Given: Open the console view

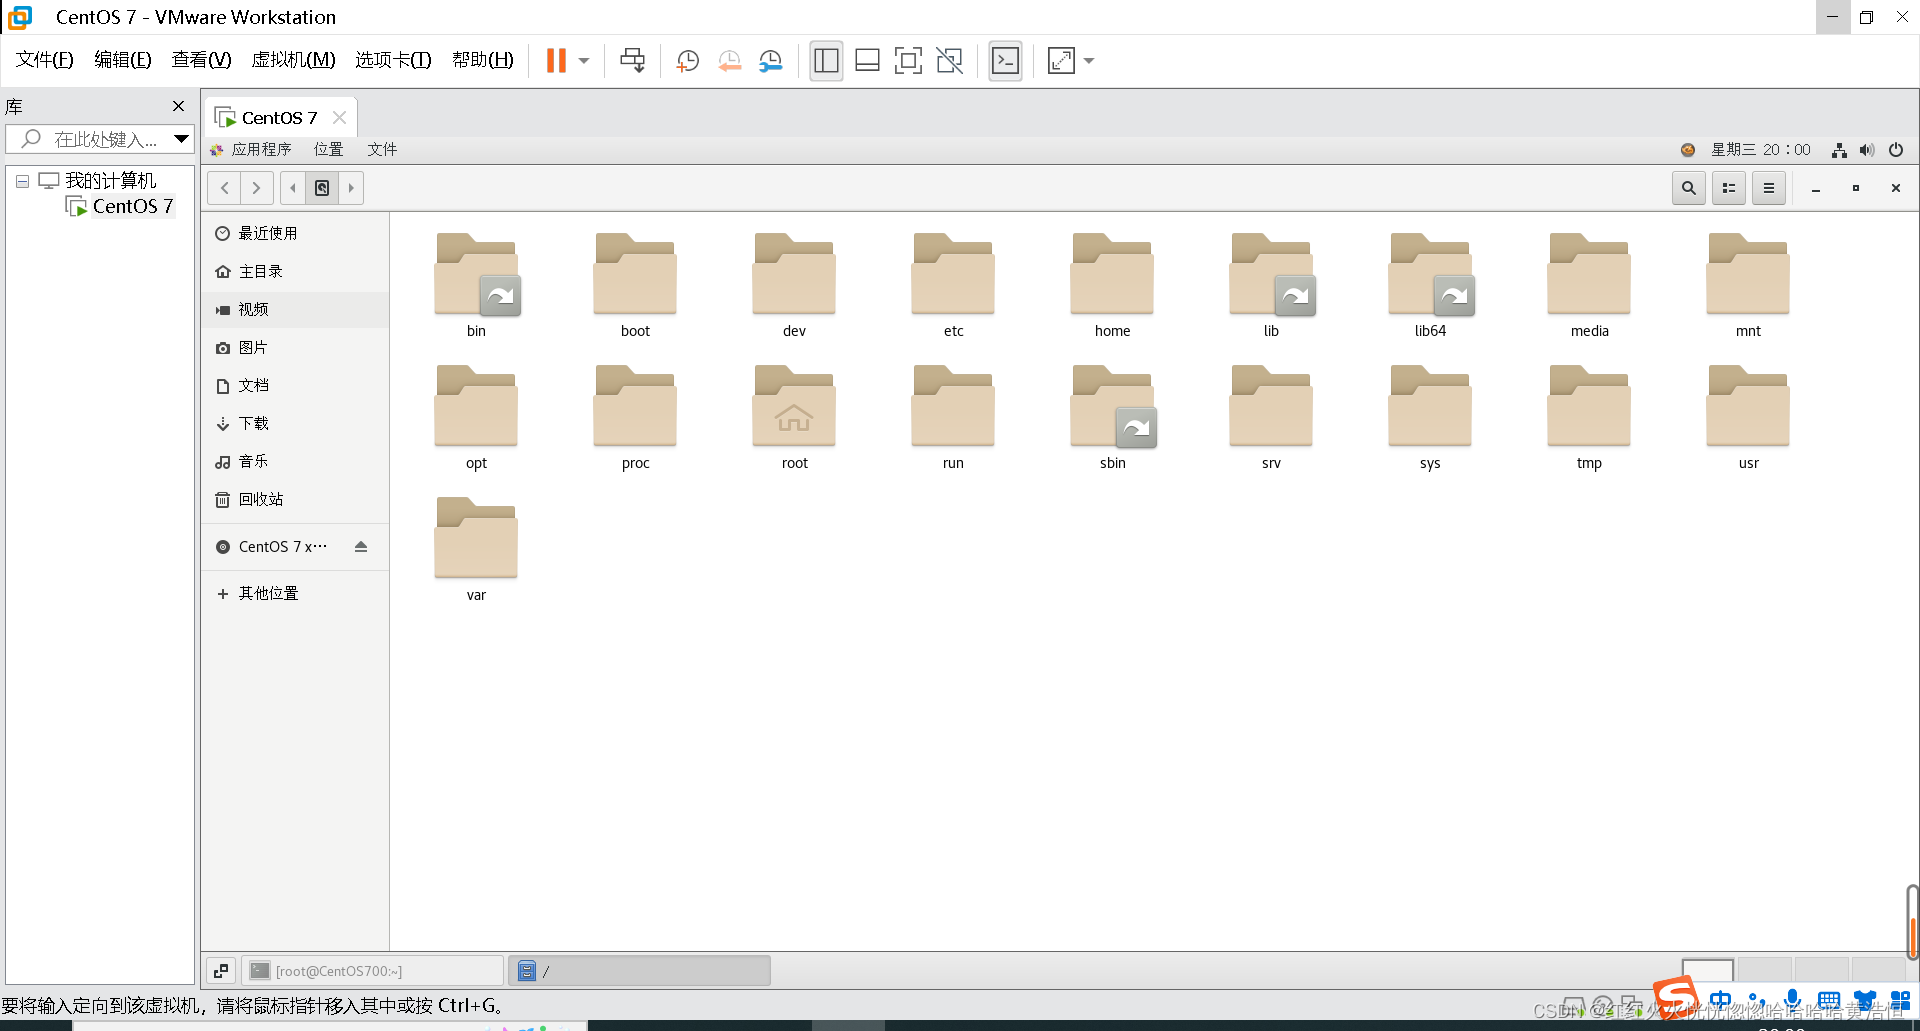Looking at the screenshot, I should [1005, 61].
